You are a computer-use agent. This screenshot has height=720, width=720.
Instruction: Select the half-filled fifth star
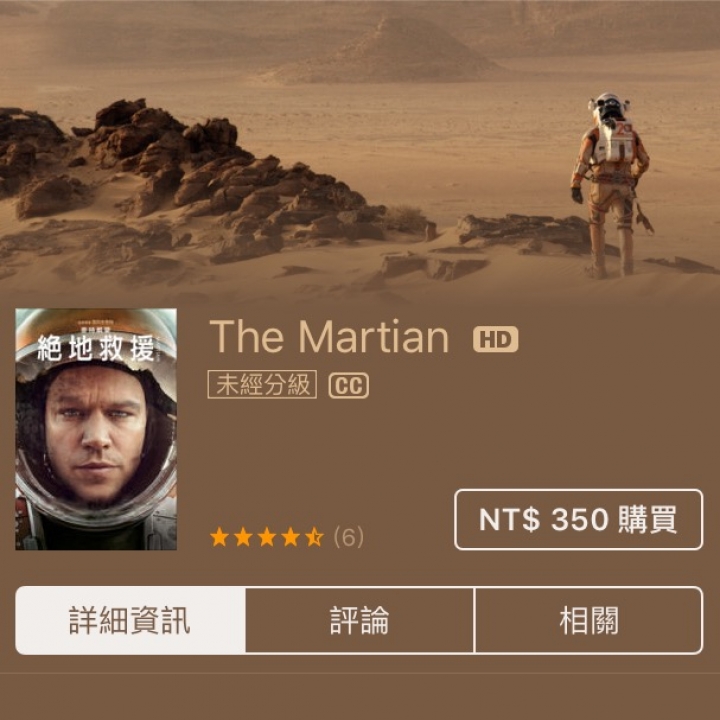tap(315, 537)
